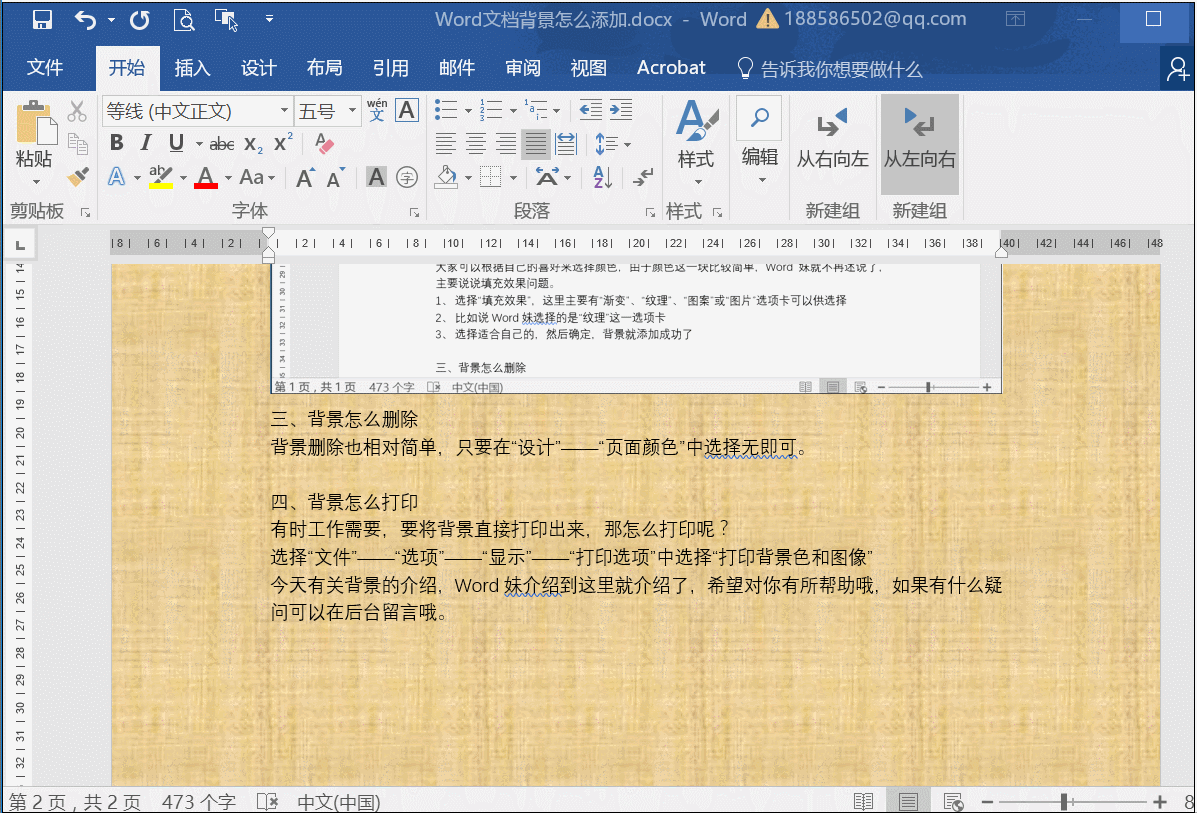Switch to the 插入 ribbon tab
This screenshot has height=813, width=1197.
tap(192, 67)
